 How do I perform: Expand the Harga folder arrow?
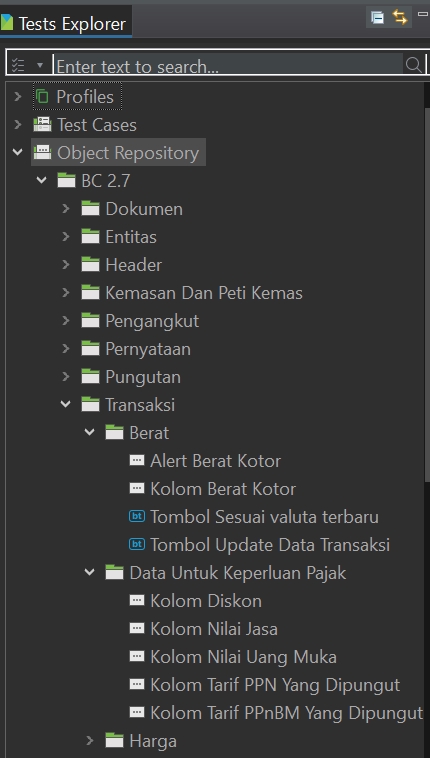(90, 741)
